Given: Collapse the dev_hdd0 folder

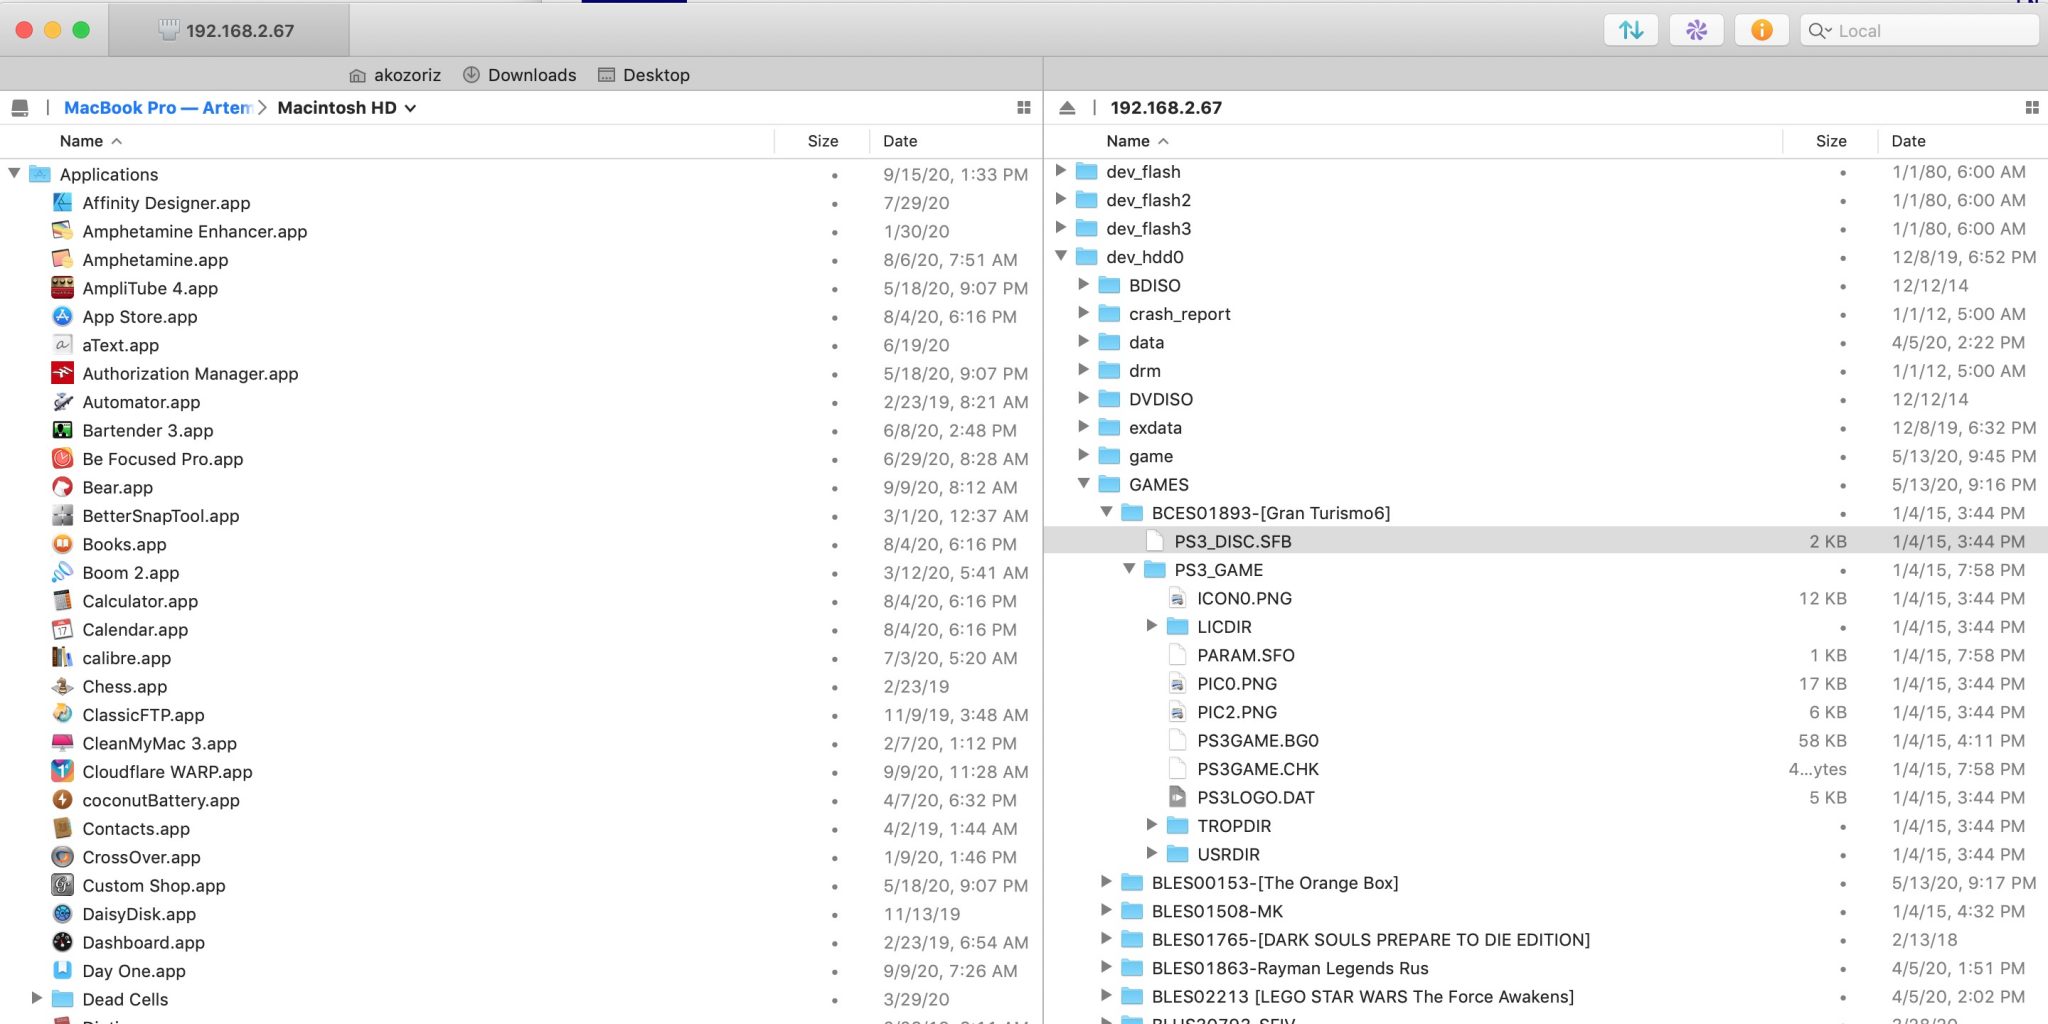Looking at the screenshot, I should pos(1061,256).
